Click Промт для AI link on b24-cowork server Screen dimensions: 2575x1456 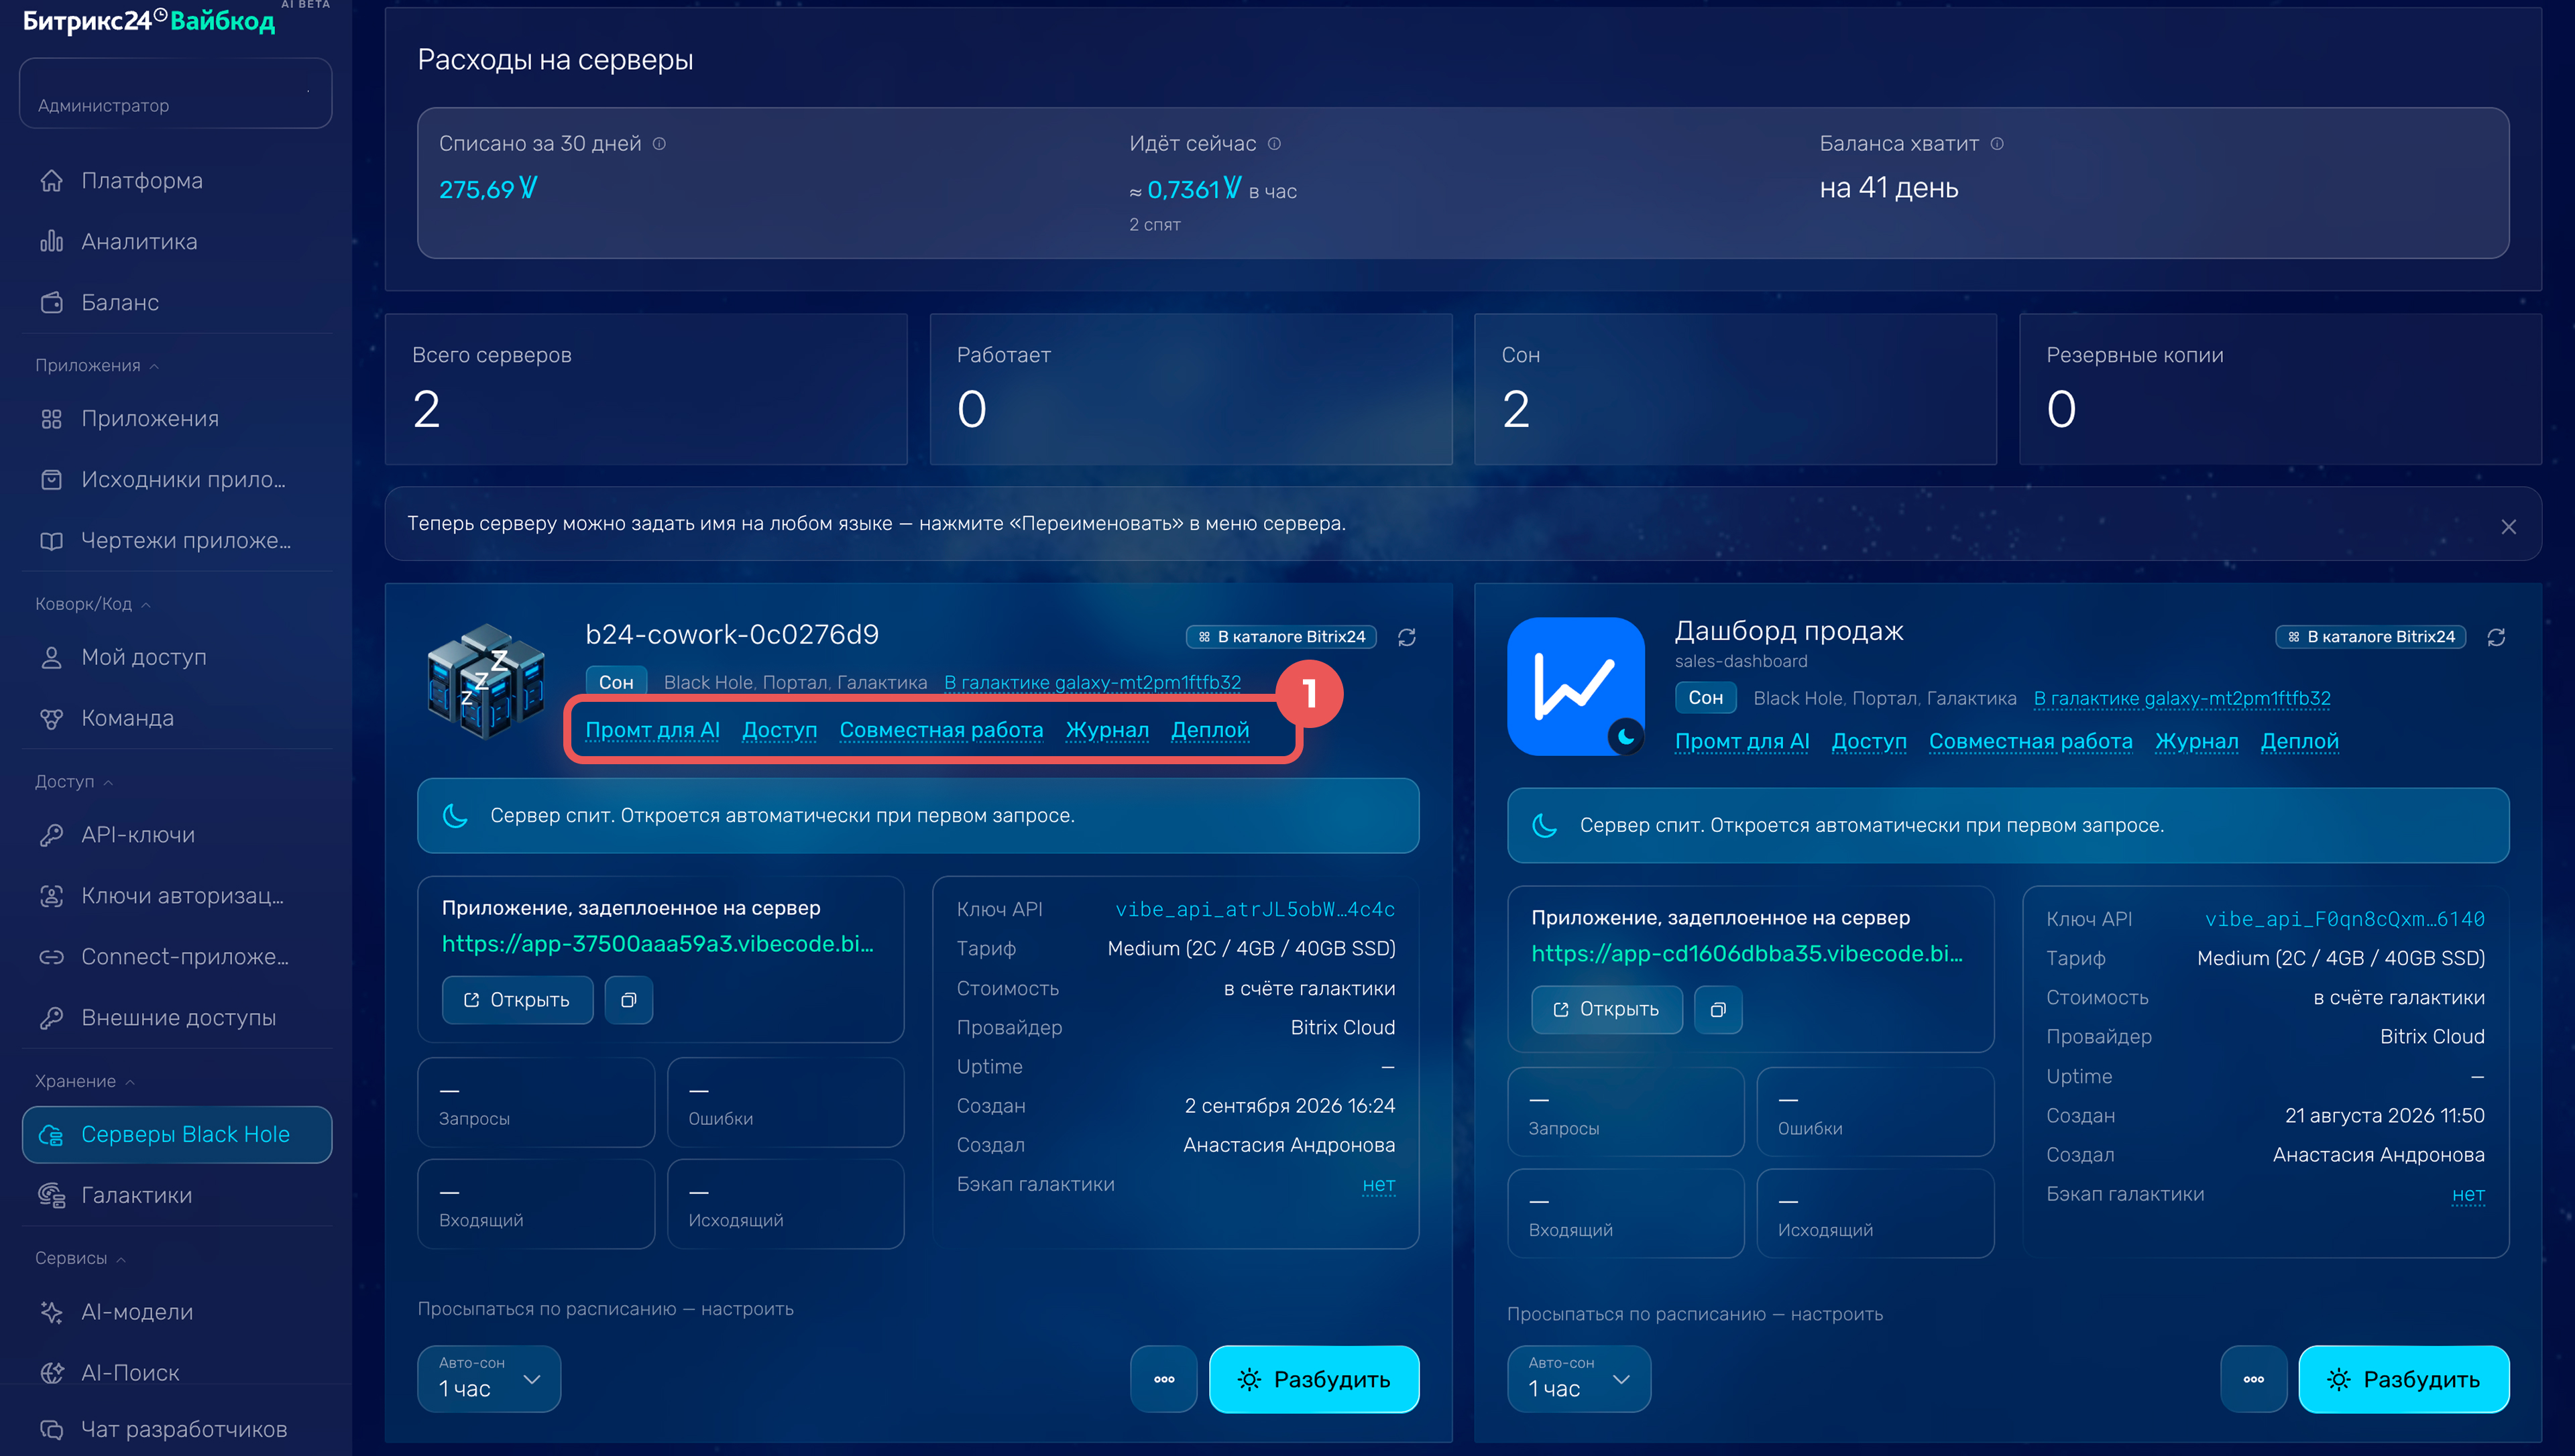coord(652,730)
